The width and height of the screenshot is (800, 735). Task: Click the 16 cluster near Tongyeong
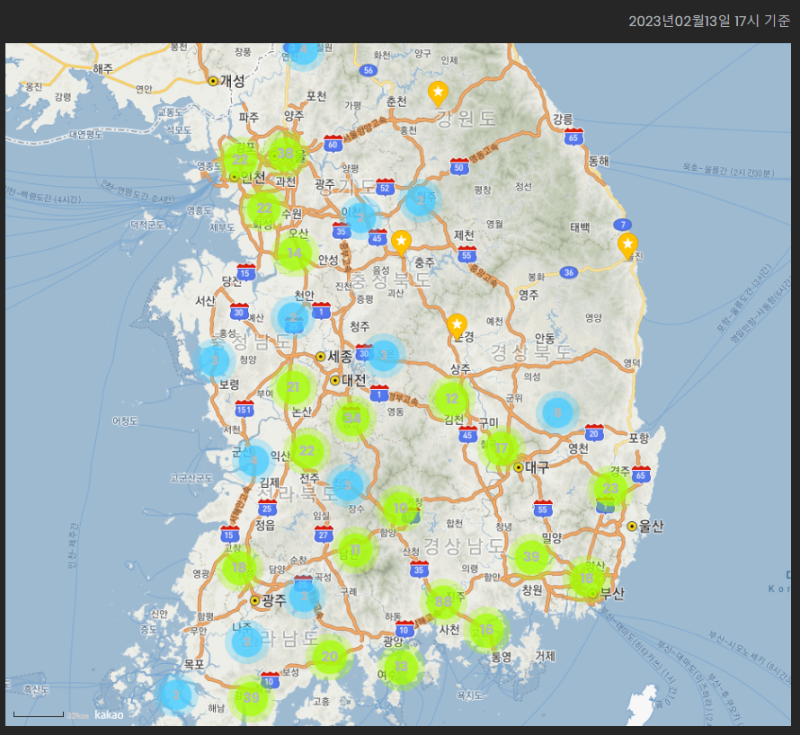point(487,630)
